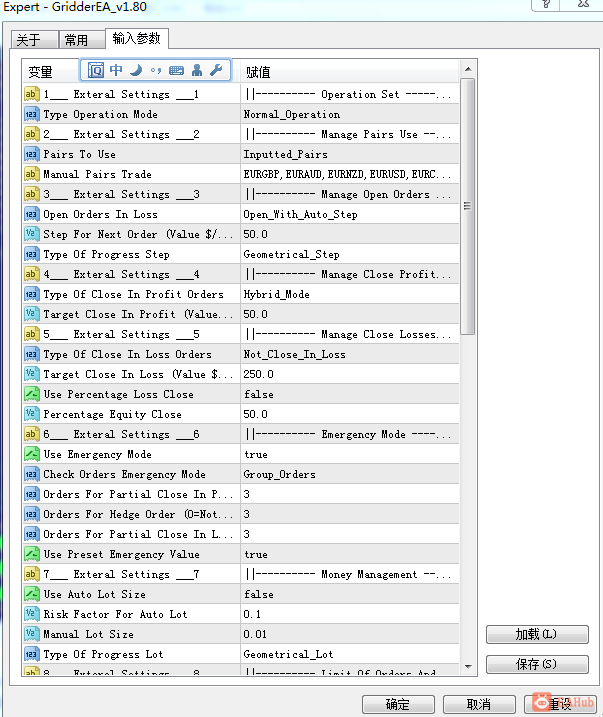Select the Group_Orders value
The width and height of the screenshot is (603, 717).
[x=279, y=474]
